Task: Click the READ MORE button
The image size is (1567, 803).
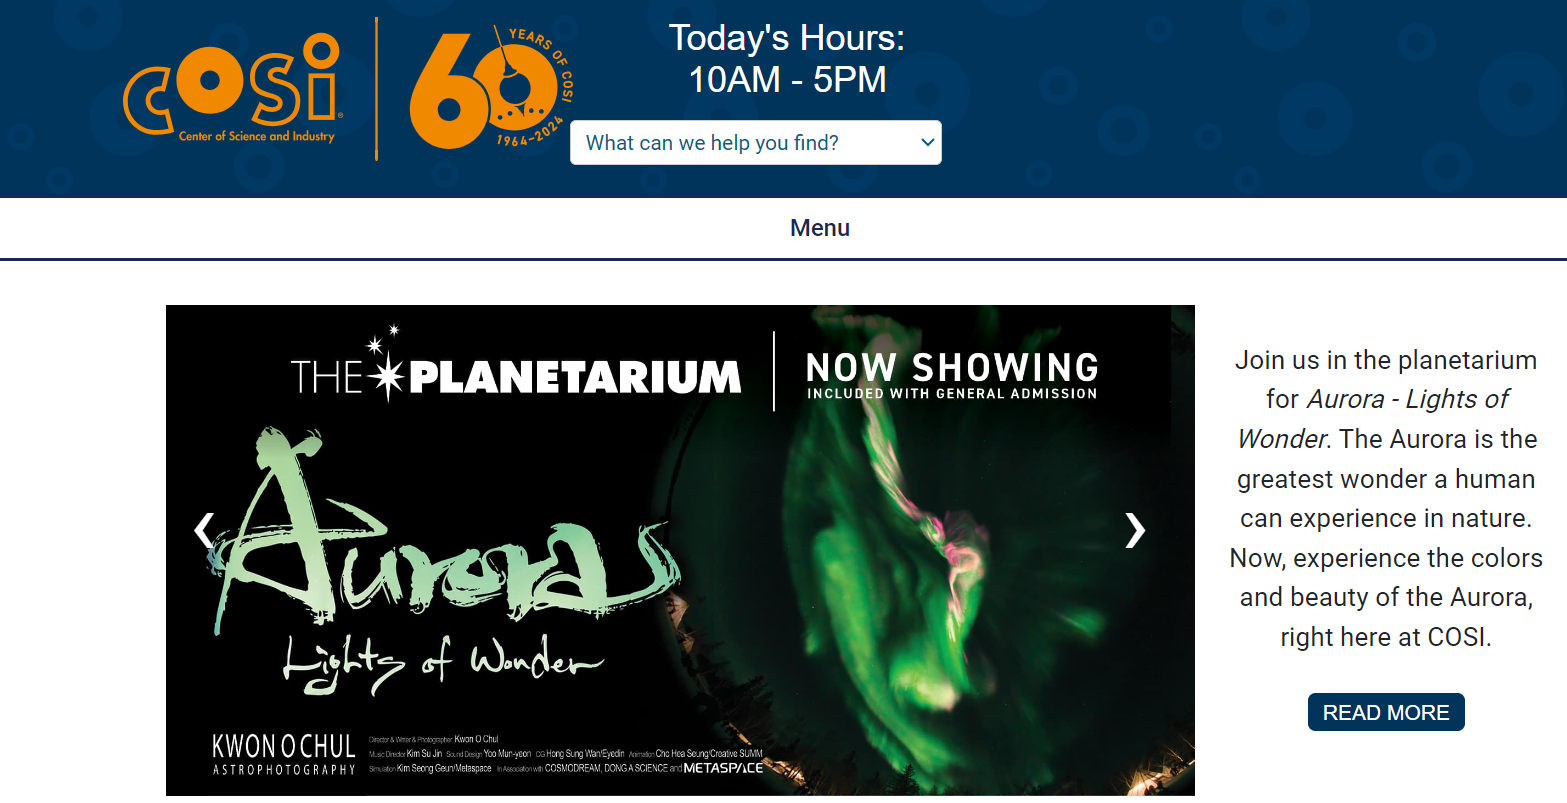Action: (x=1386, y=712)
